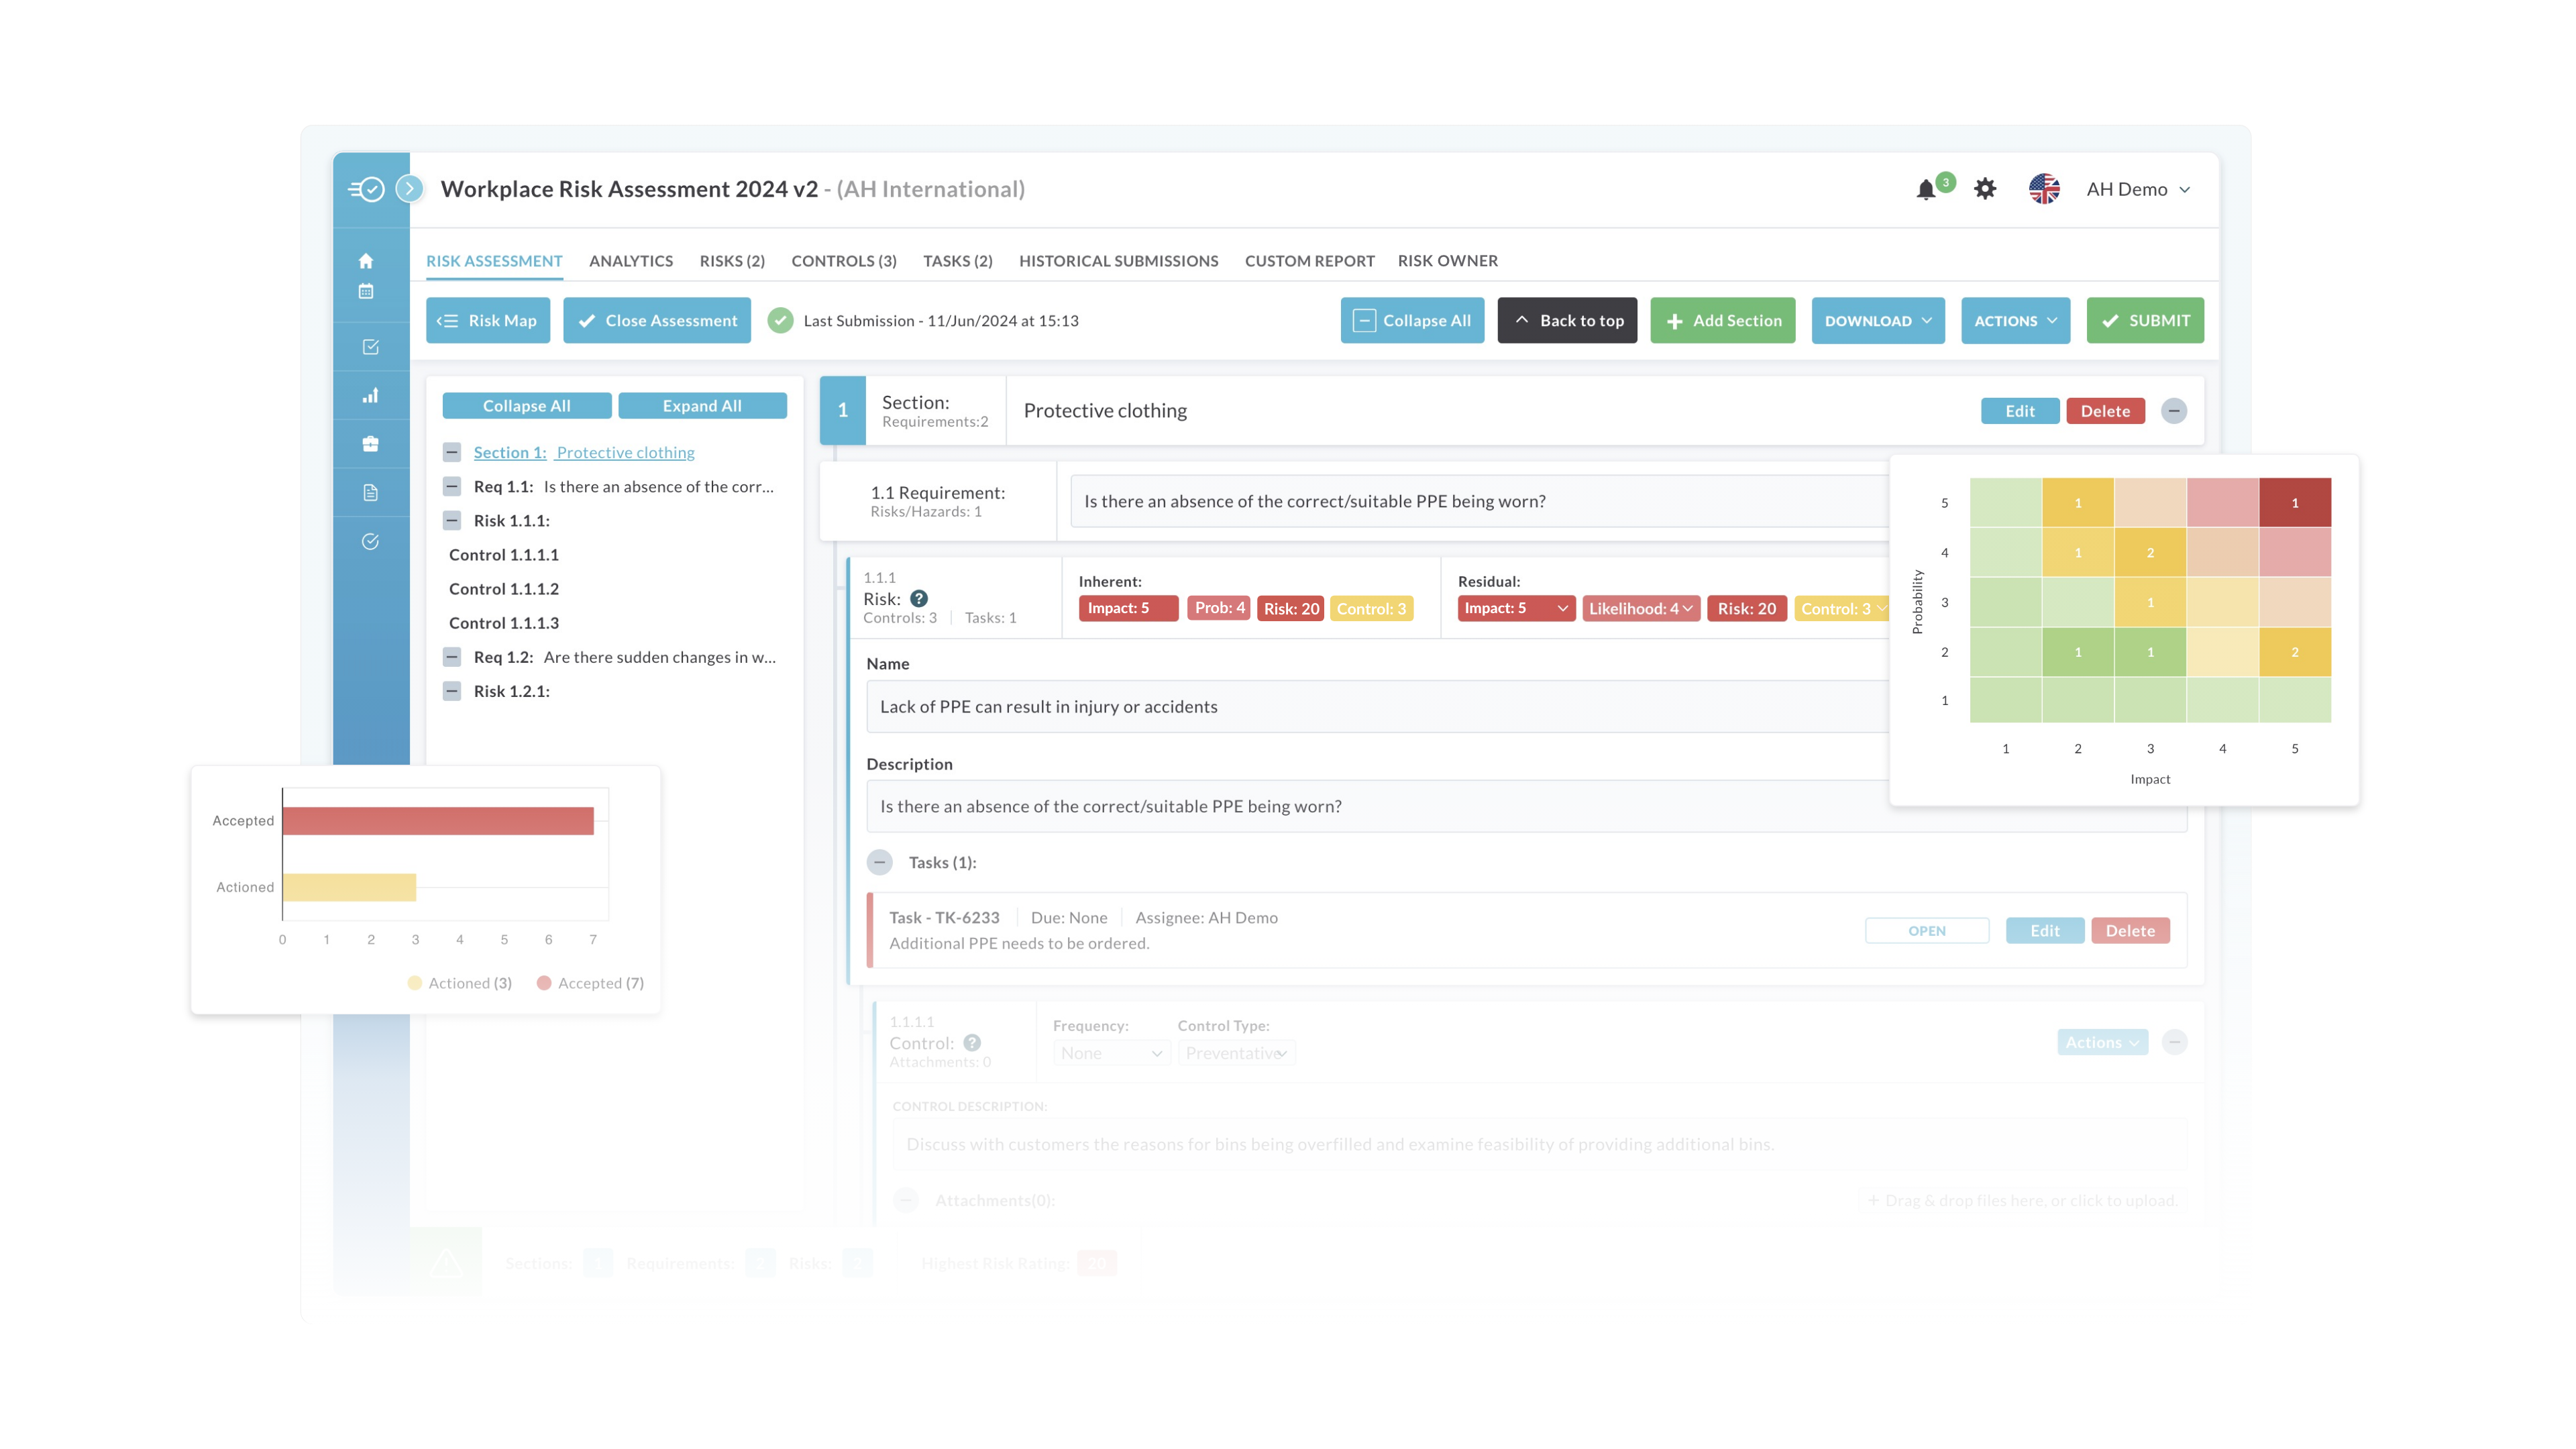Collapse Req 1.2 tree node

[x=452, y=657]
